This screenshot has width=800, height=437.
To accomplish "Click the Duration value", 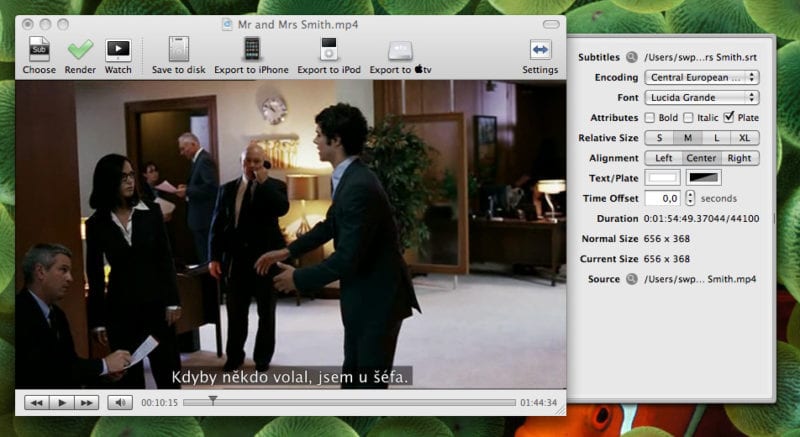I will coord(701,219).
